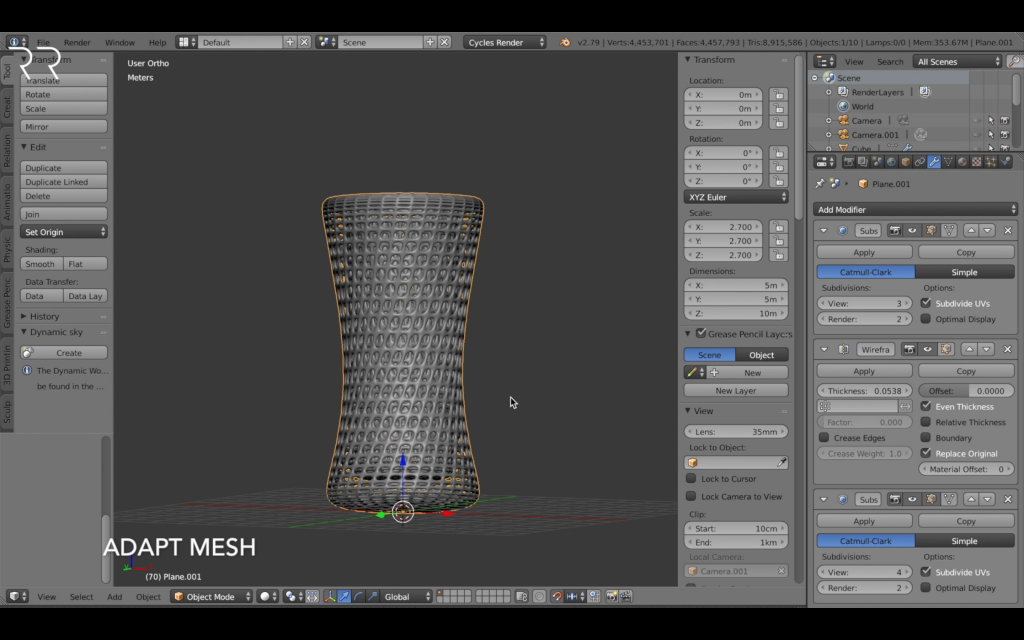Viewport: 1024px width, 640px height.
Task: Click the Duplicate Linked button
Action: click(63, 182)
